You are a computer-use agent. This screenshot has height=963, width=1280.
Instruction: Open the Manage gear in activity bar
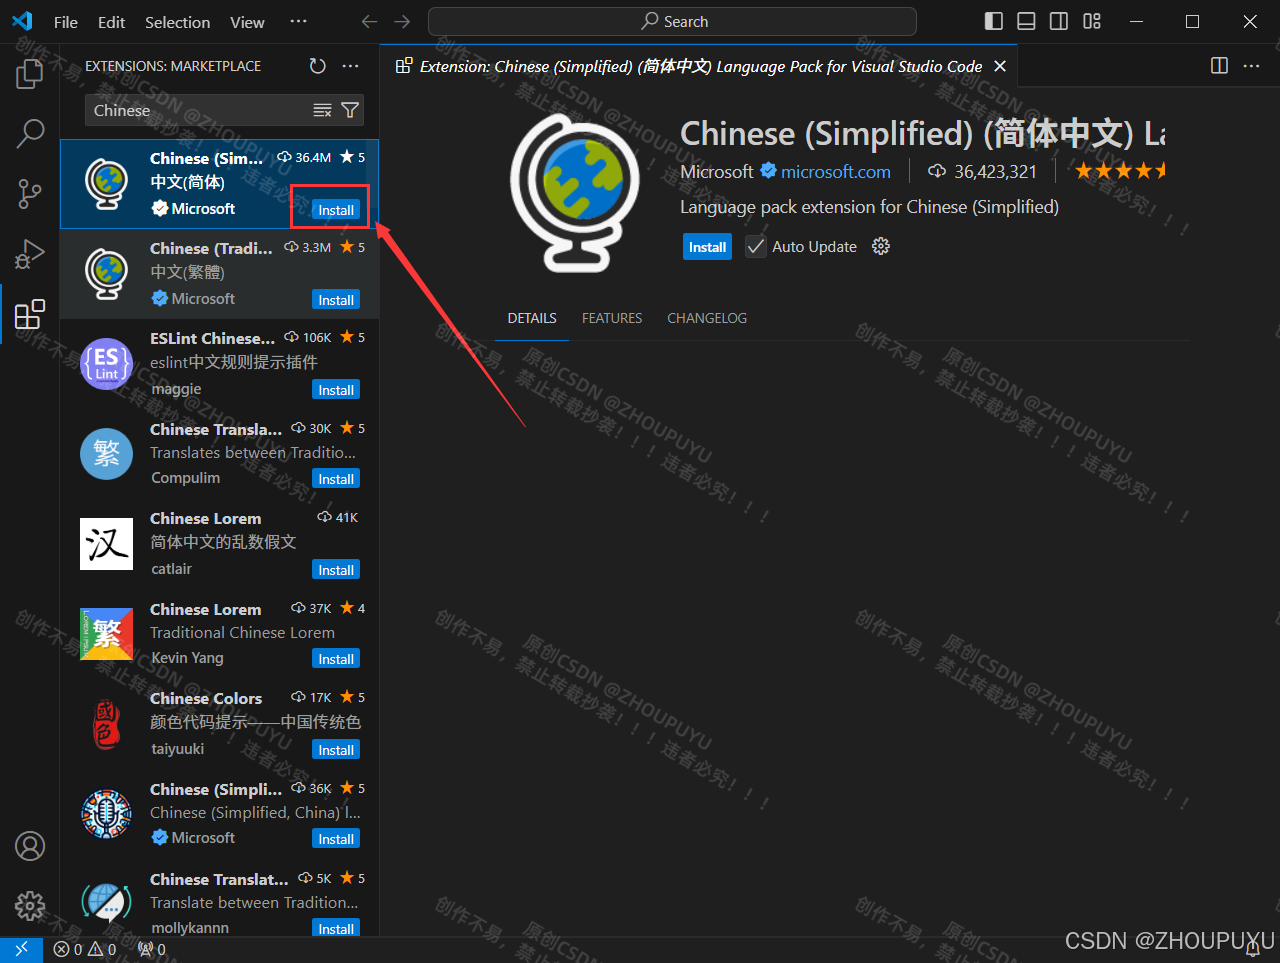click(30, 906)
